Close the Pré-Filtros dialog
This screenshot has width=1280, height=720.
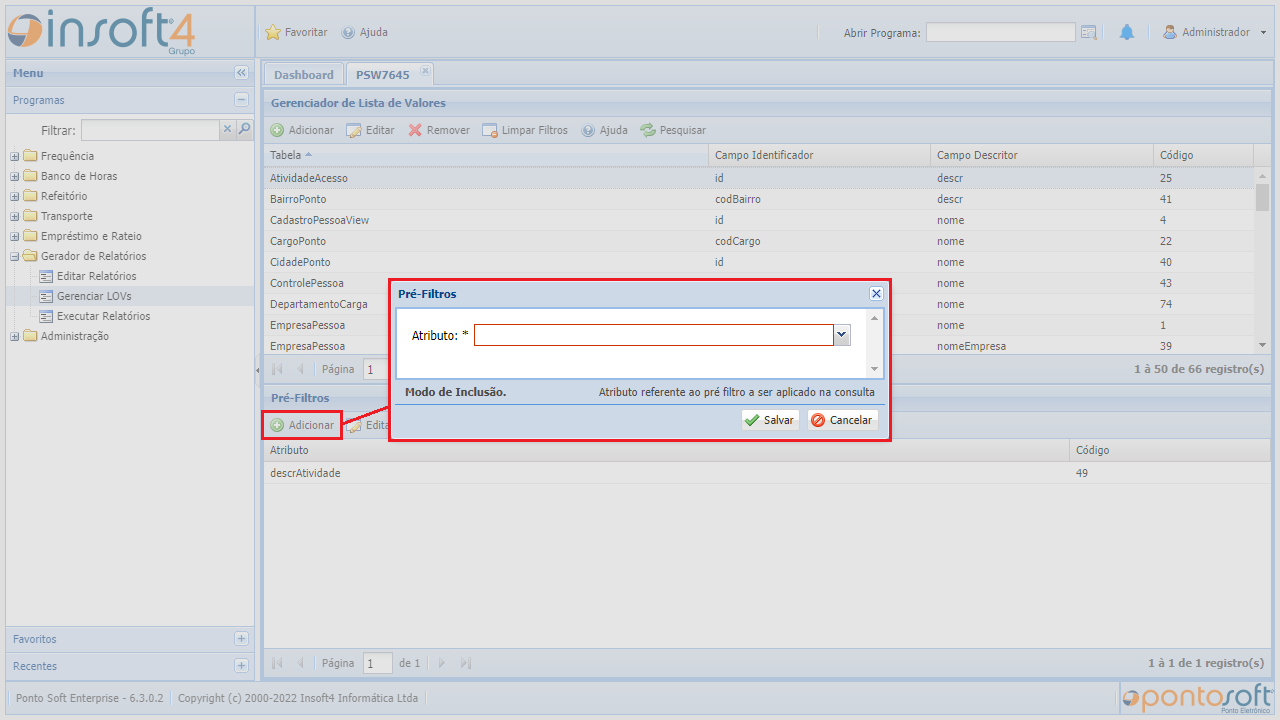click(876, 294)
